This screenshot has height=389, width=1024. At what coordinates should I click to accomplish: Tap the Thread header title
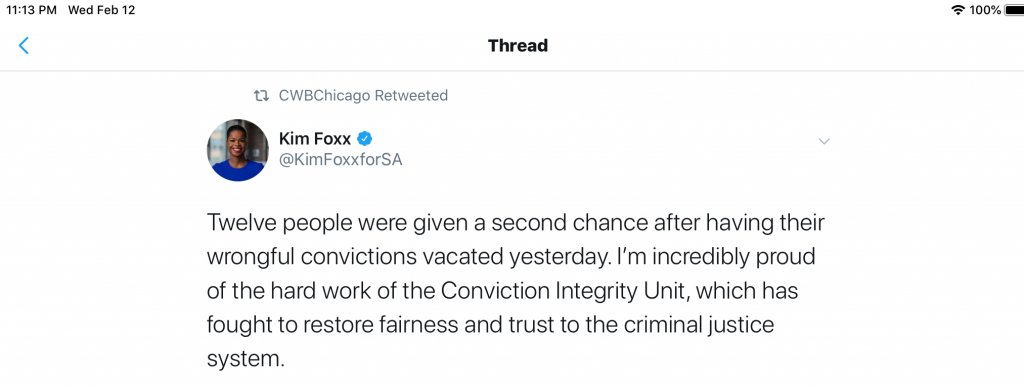(518, 46)
